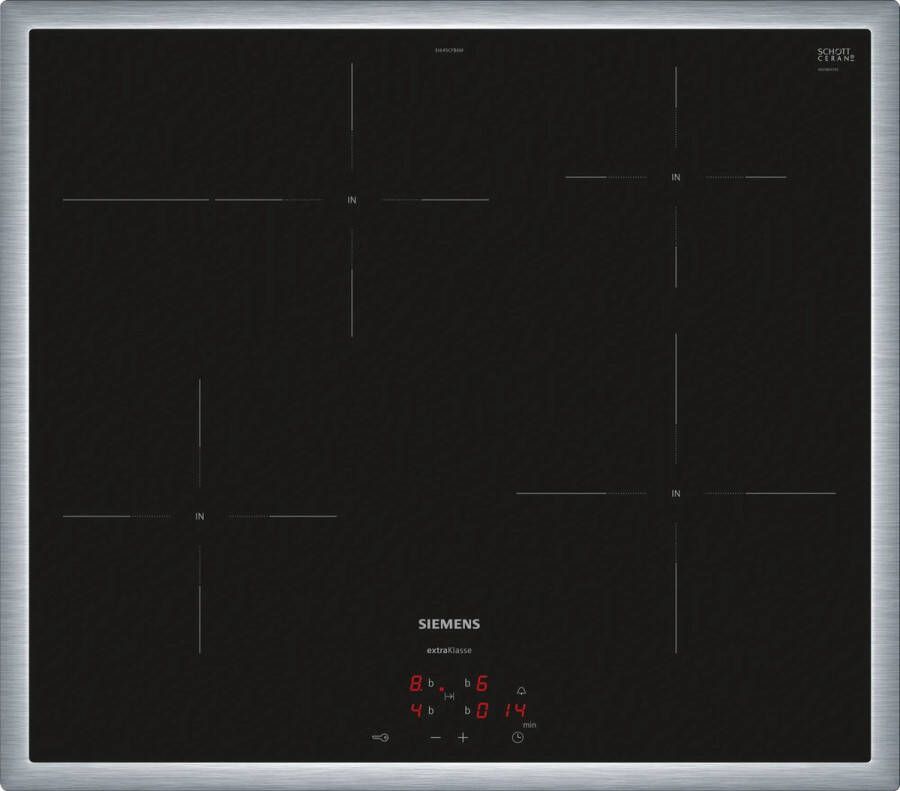Click the IN marker of lower-left zone

coord(200,517)
